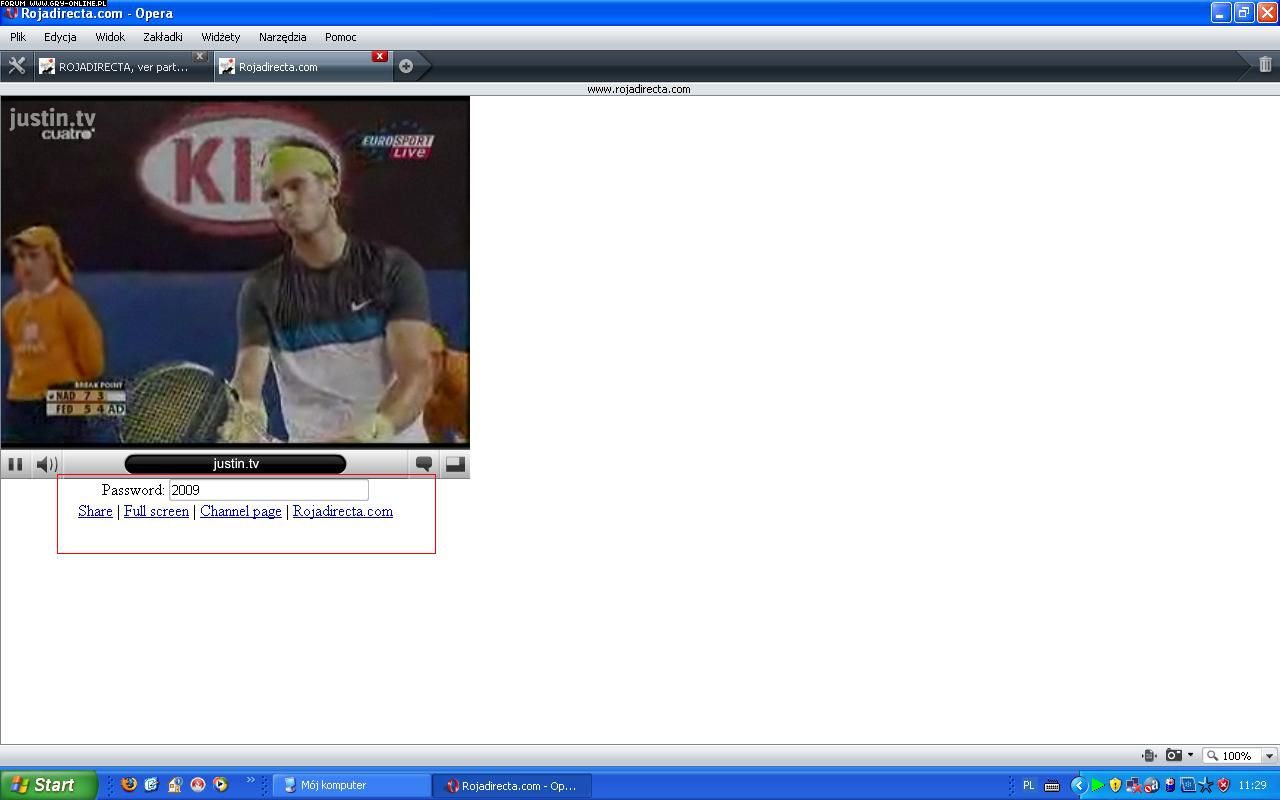Launch Firefox from the Quick Launch bar
This screenshot has width=1280, height=800.
coord(129,785)
